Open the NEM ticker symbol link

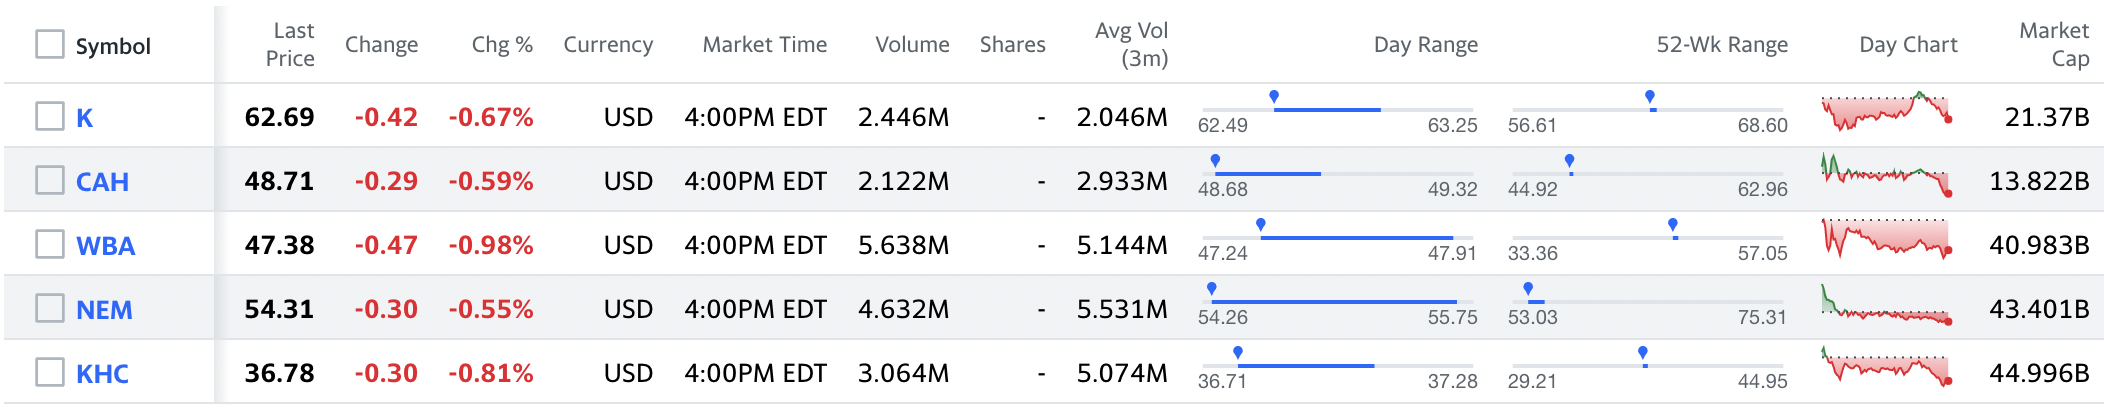pyautogui.click(x=104, y=310)
